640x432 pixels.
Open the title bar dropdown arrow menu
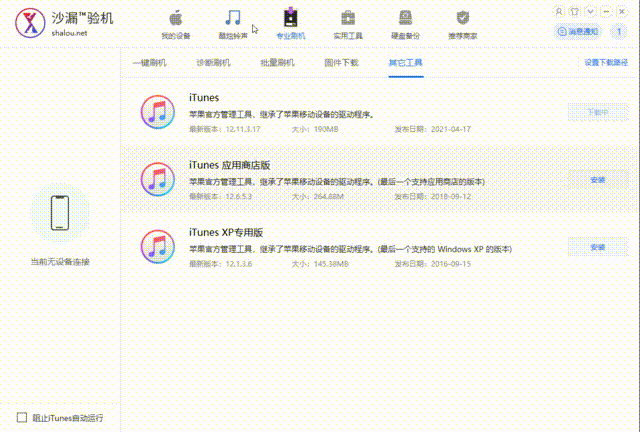tap(590, 11)
